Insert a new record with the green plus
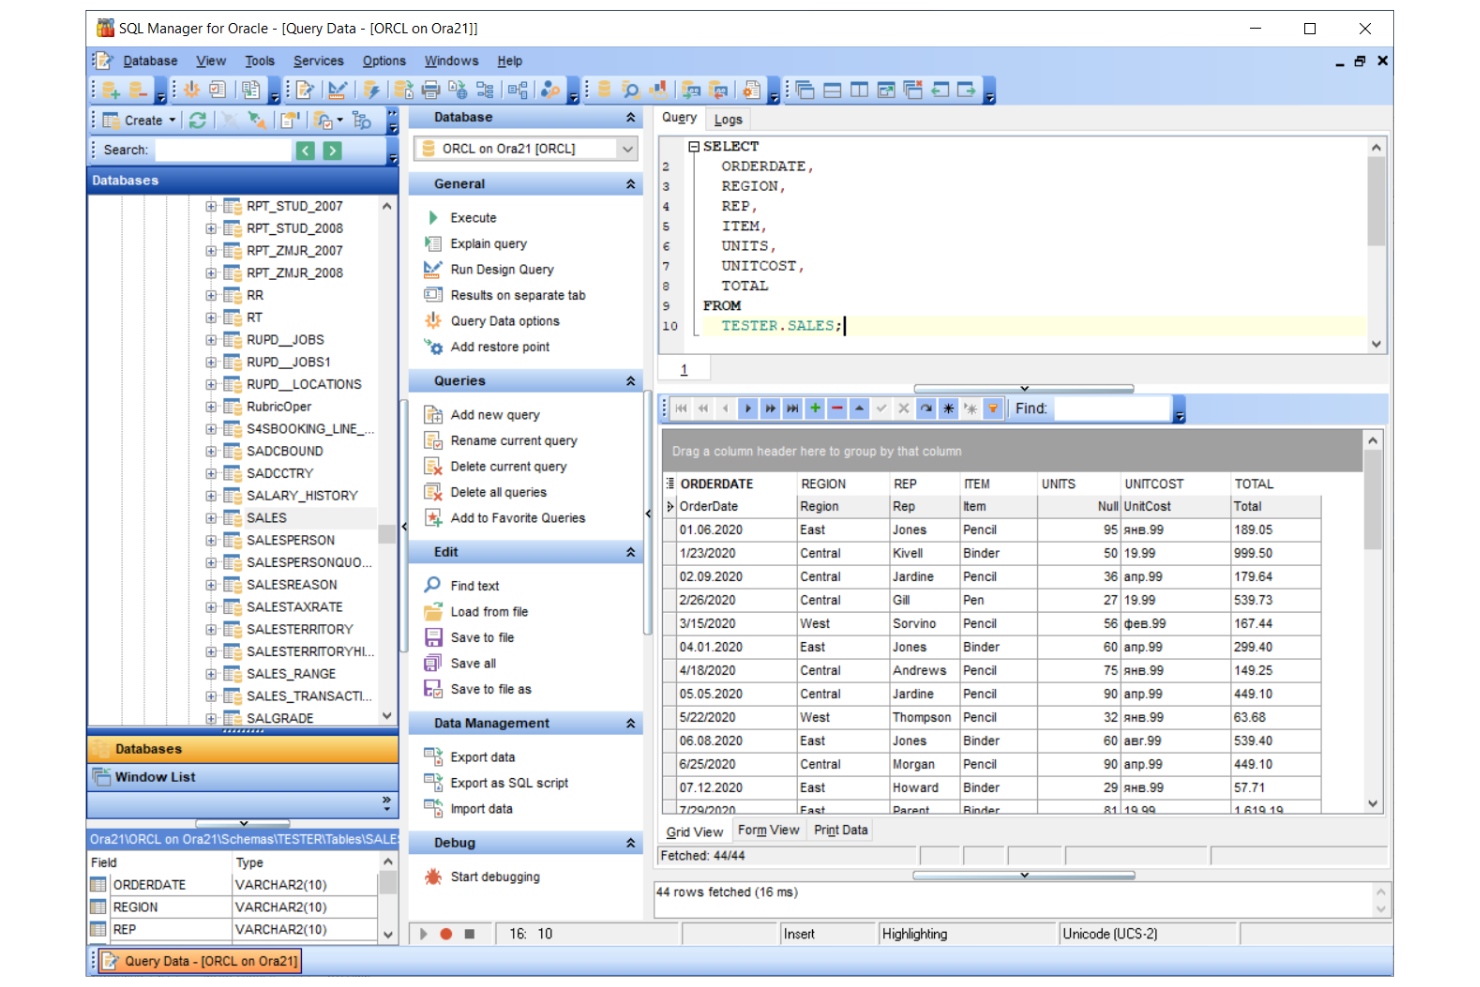Image resolution: width=1480 pixels, height=987 pixels. pos(814,408)
